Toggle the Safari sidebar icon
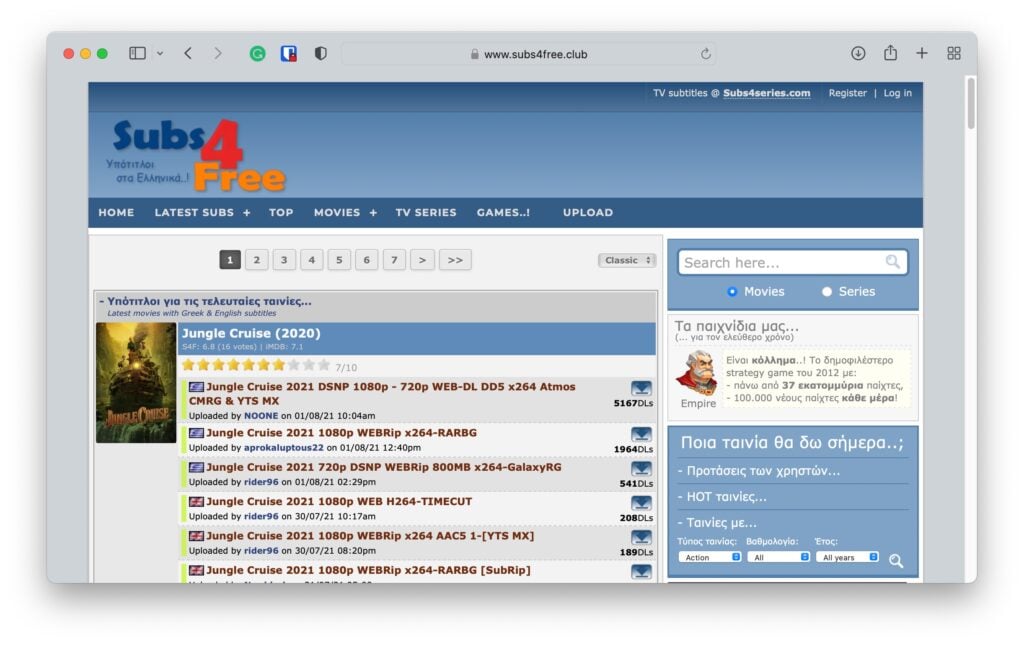This screenshot has width=1024, height=645. click(137, 54)
